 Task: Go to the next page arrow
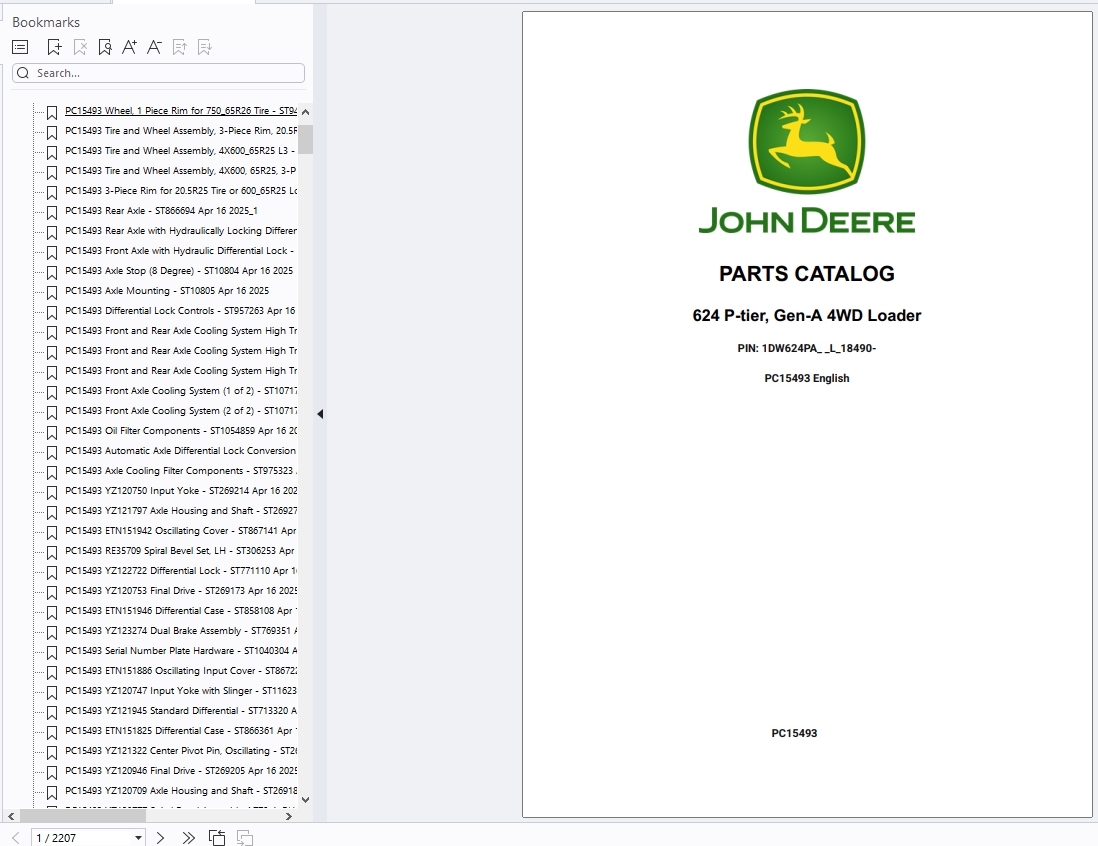point(160,837)
